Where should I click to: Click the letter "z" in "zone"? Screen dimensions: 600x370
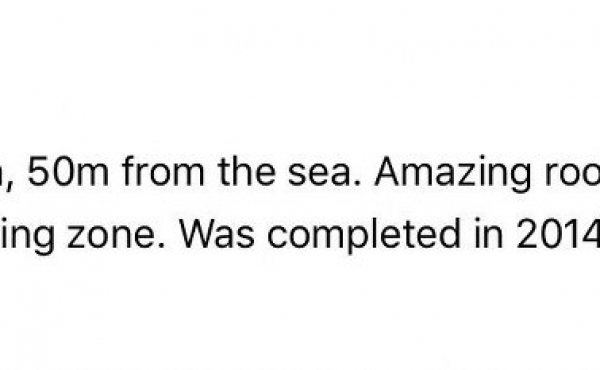(x=77, y=237)
